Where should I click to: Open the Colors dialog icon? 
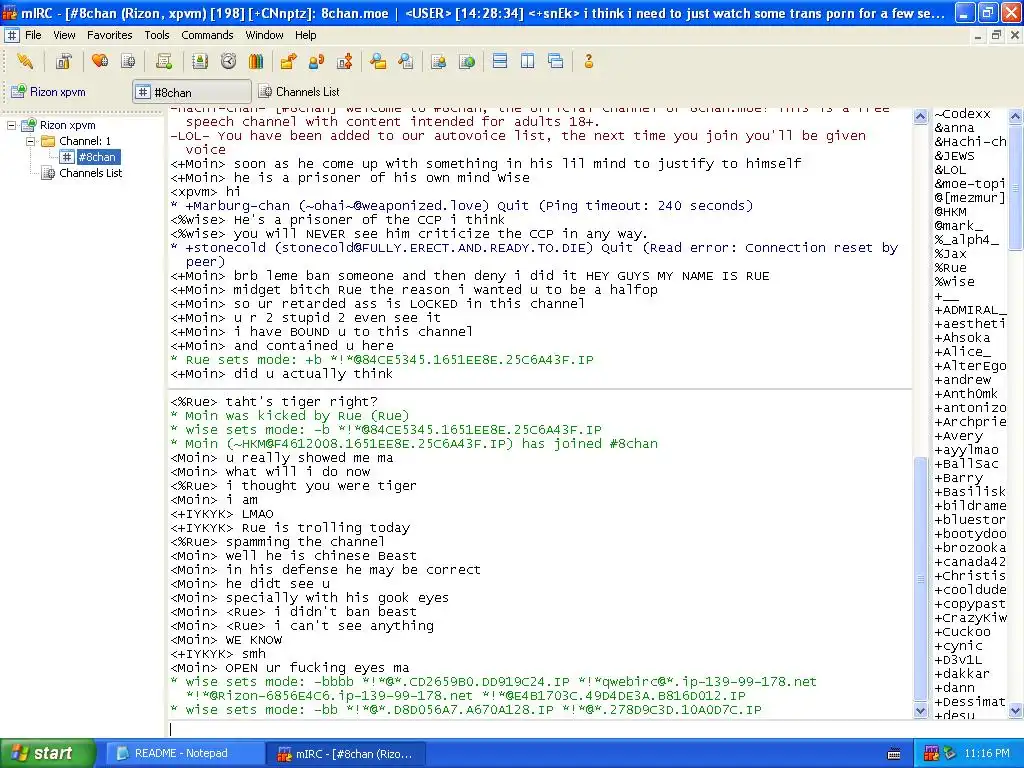click(x=256, y=61)
